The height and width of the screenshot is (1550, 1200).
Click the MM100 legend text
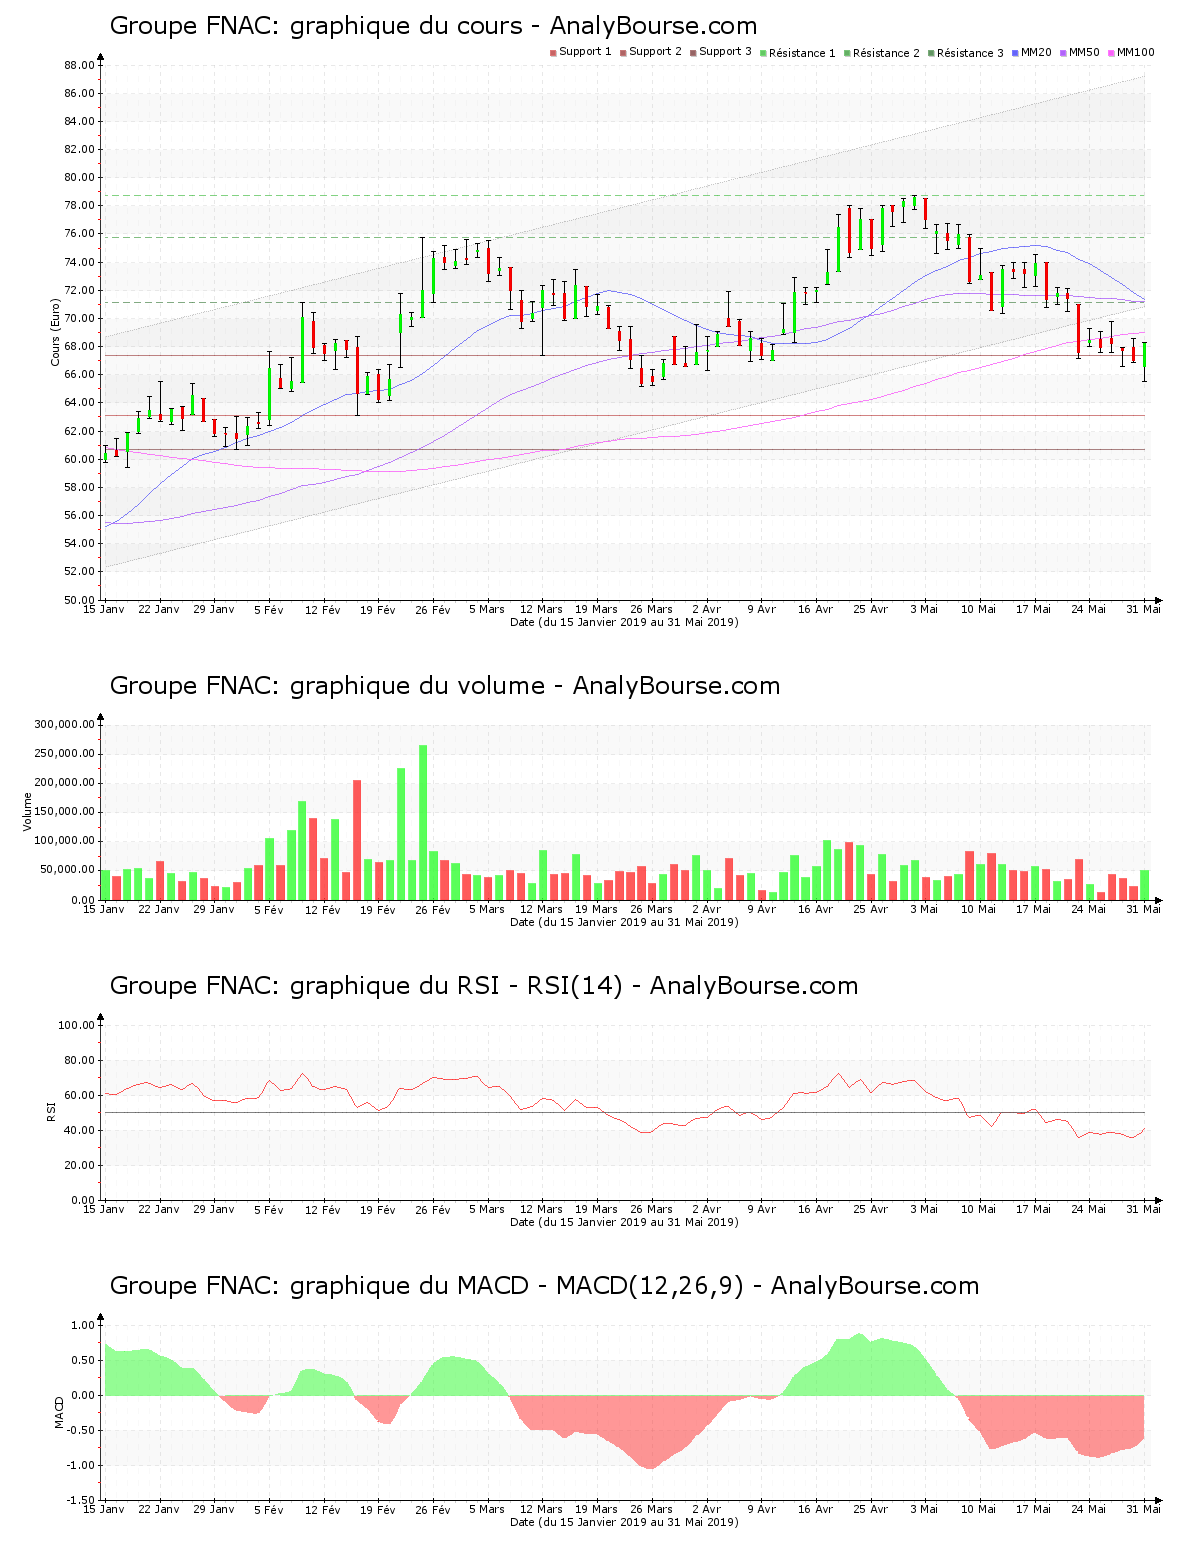pos(1136,52)
